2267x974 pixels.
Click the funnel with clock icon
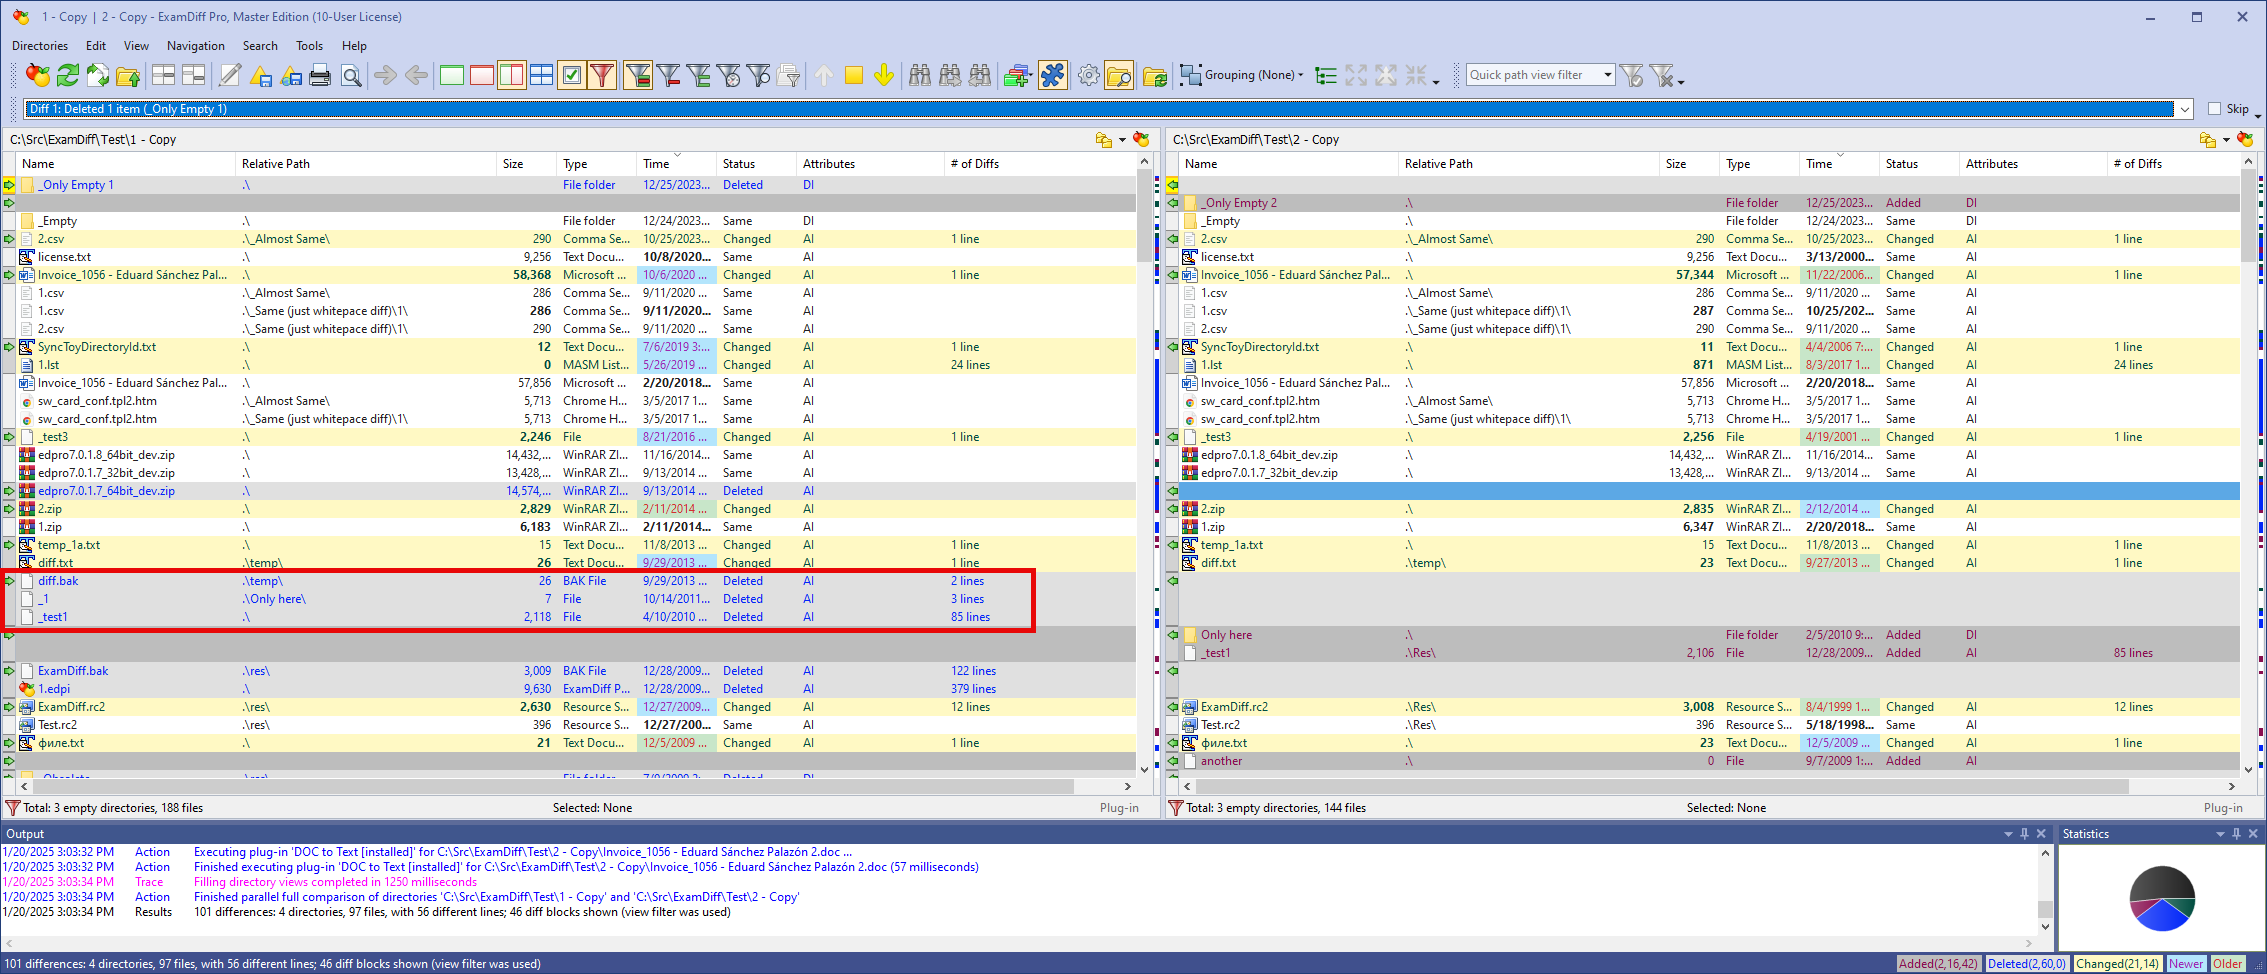pos(729,75)
